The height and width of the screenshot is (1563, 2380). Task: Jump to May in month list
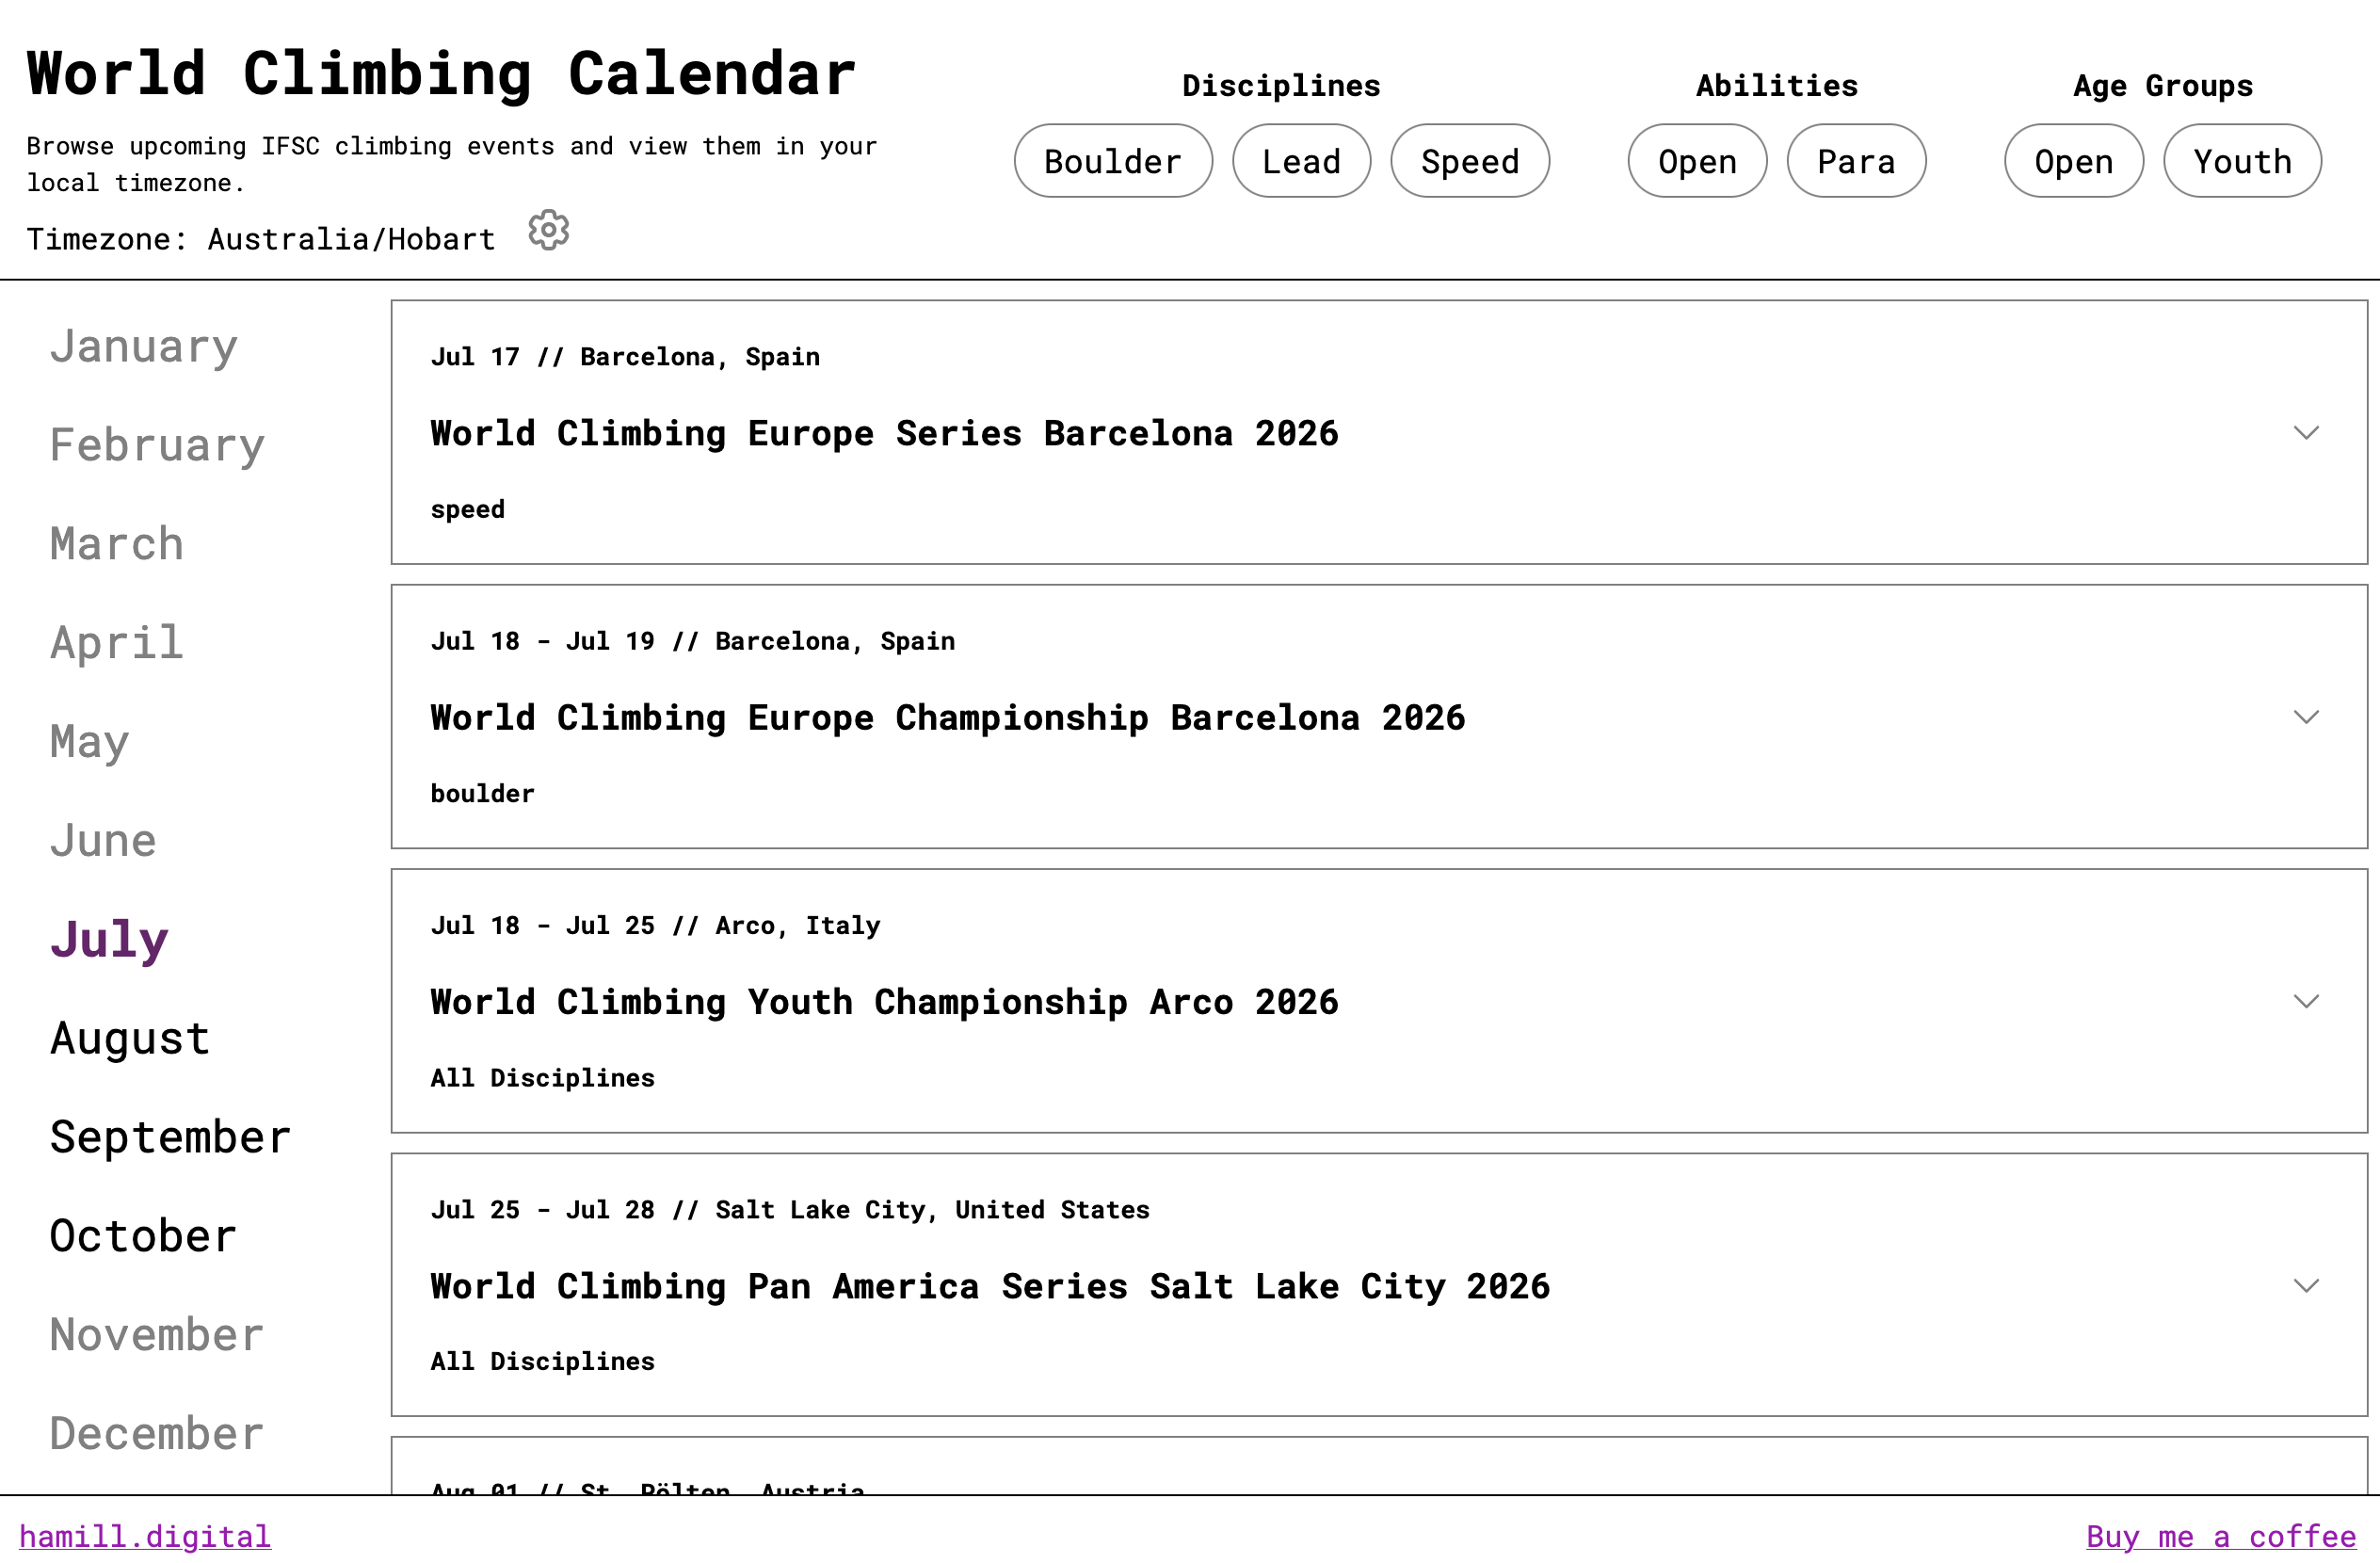[x=90, y=742]
